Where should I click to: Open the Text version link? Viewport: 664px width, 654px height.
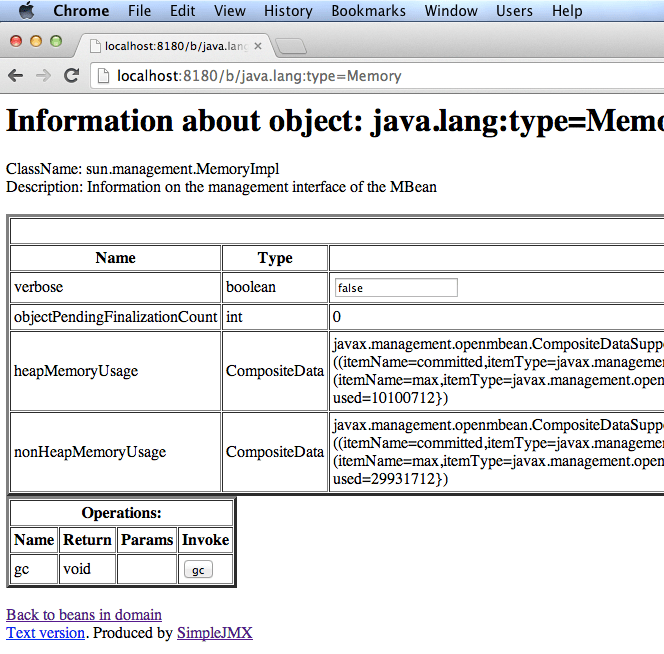click(x=45, y=633)
